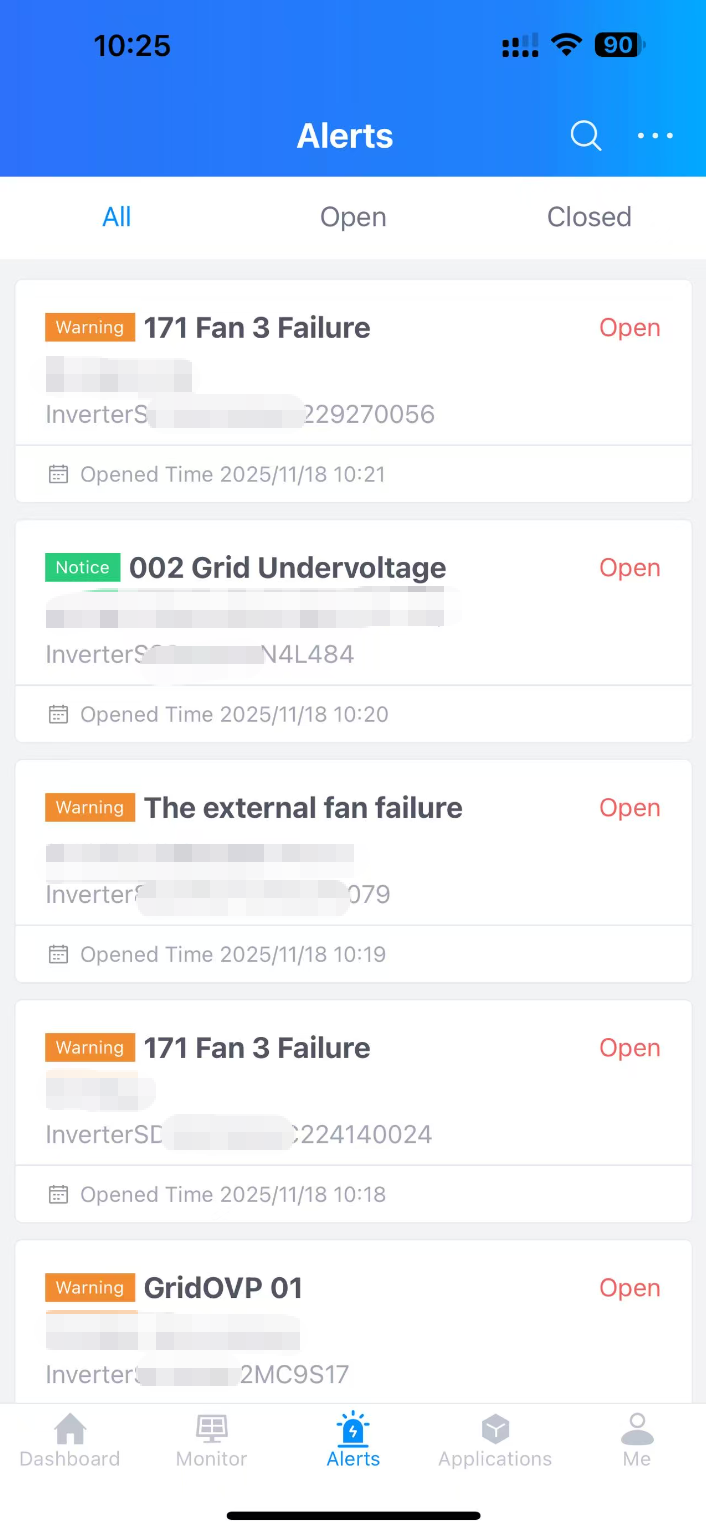
Task: Open the 002 Grid Undervoltage alert
Action: pyautogui.click(x=288, y=568)
